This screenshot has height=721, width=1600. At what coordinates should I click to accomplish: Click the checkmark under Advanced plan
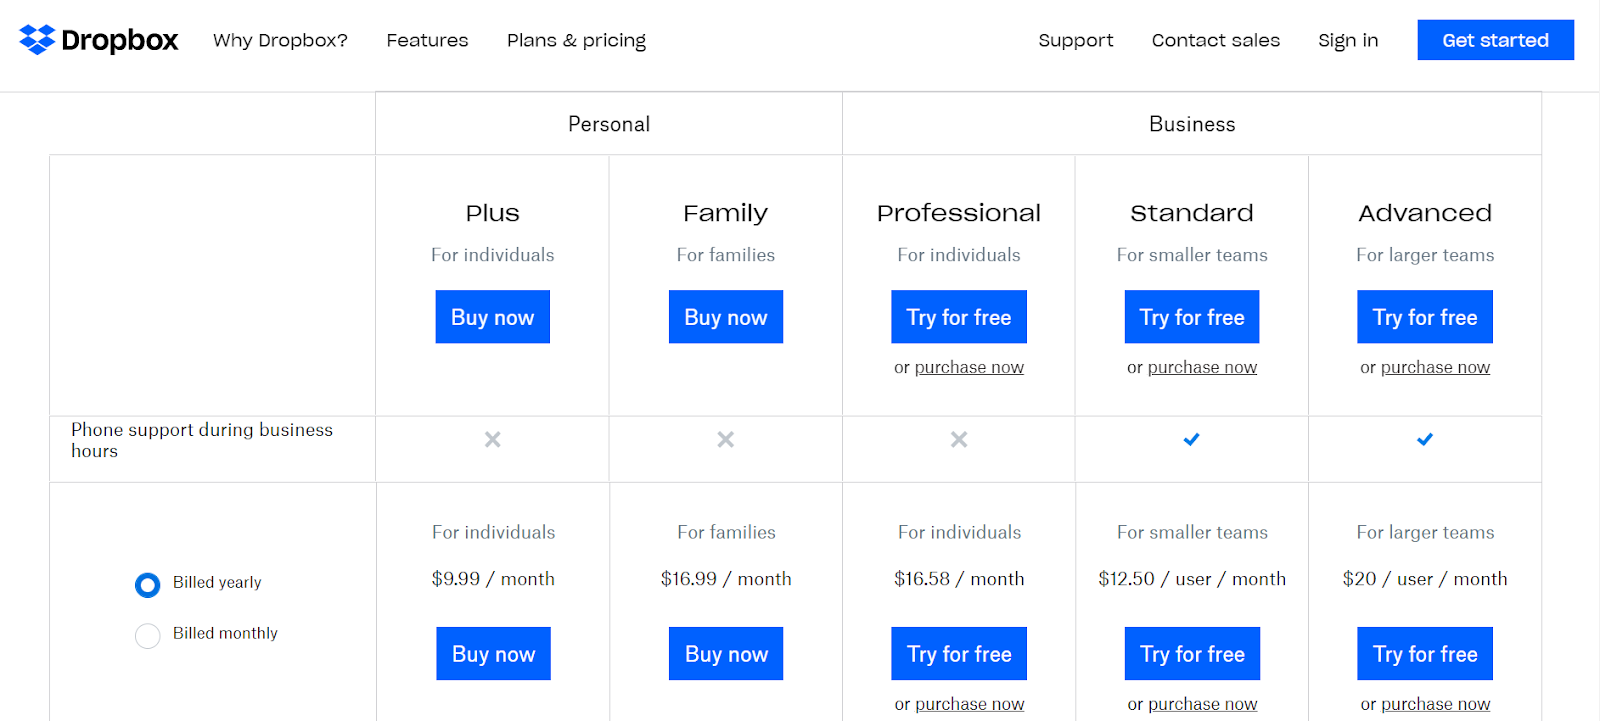[1424, 439]
